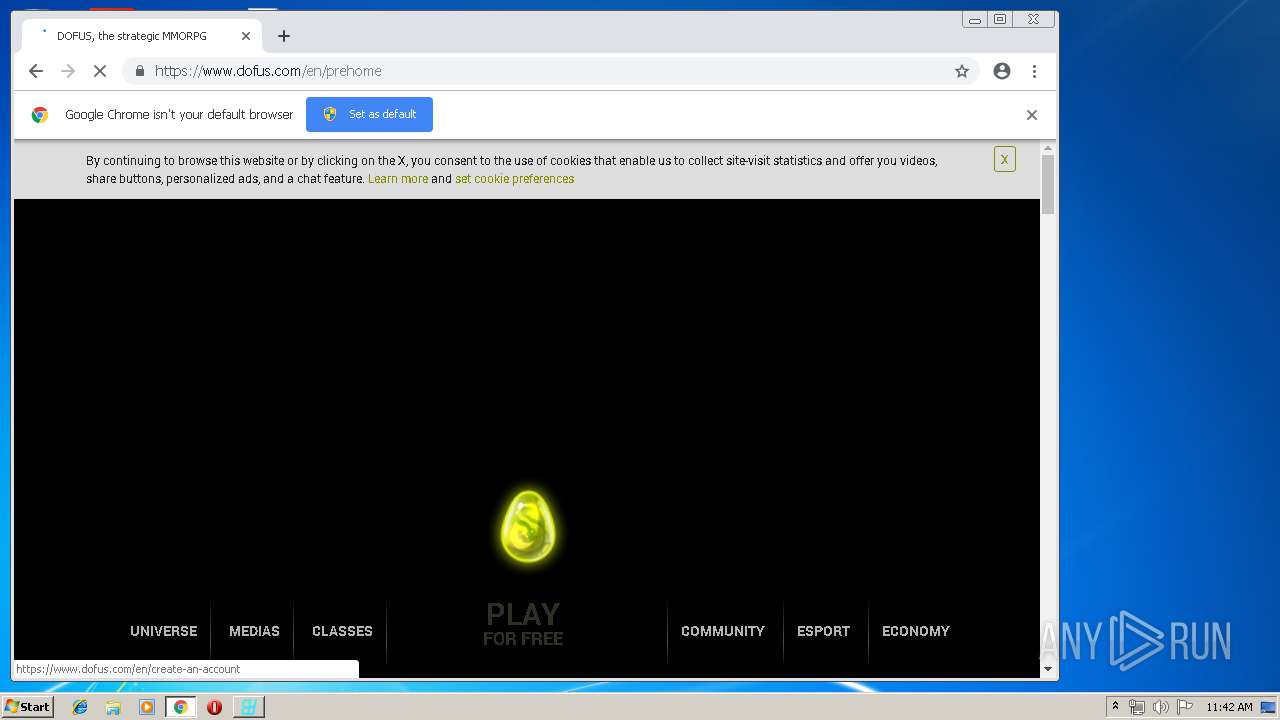Go back to the previous page
The image size is (1280, 720).
36,71
